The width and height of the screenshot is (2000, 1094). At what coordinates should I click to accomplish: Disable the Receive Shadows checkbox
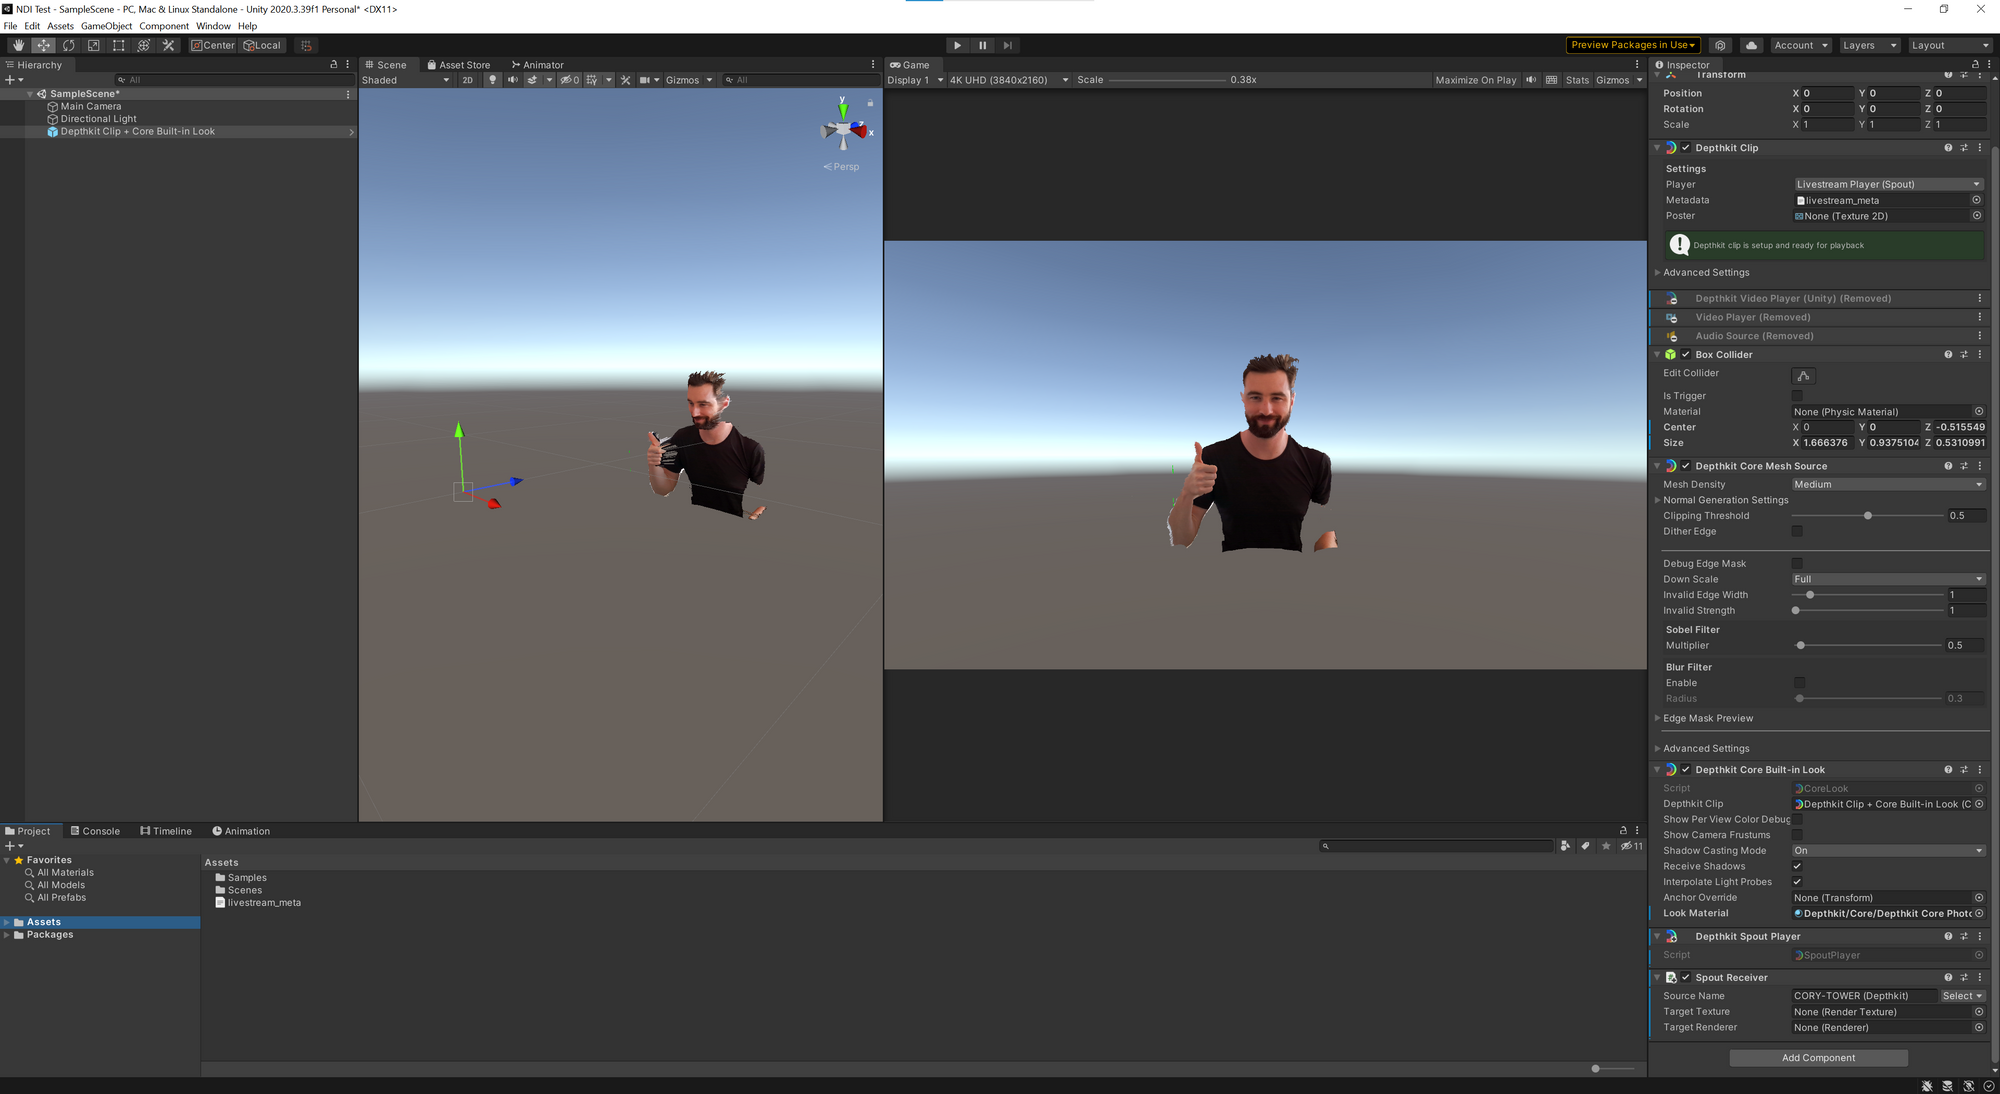pos(1797,866)
